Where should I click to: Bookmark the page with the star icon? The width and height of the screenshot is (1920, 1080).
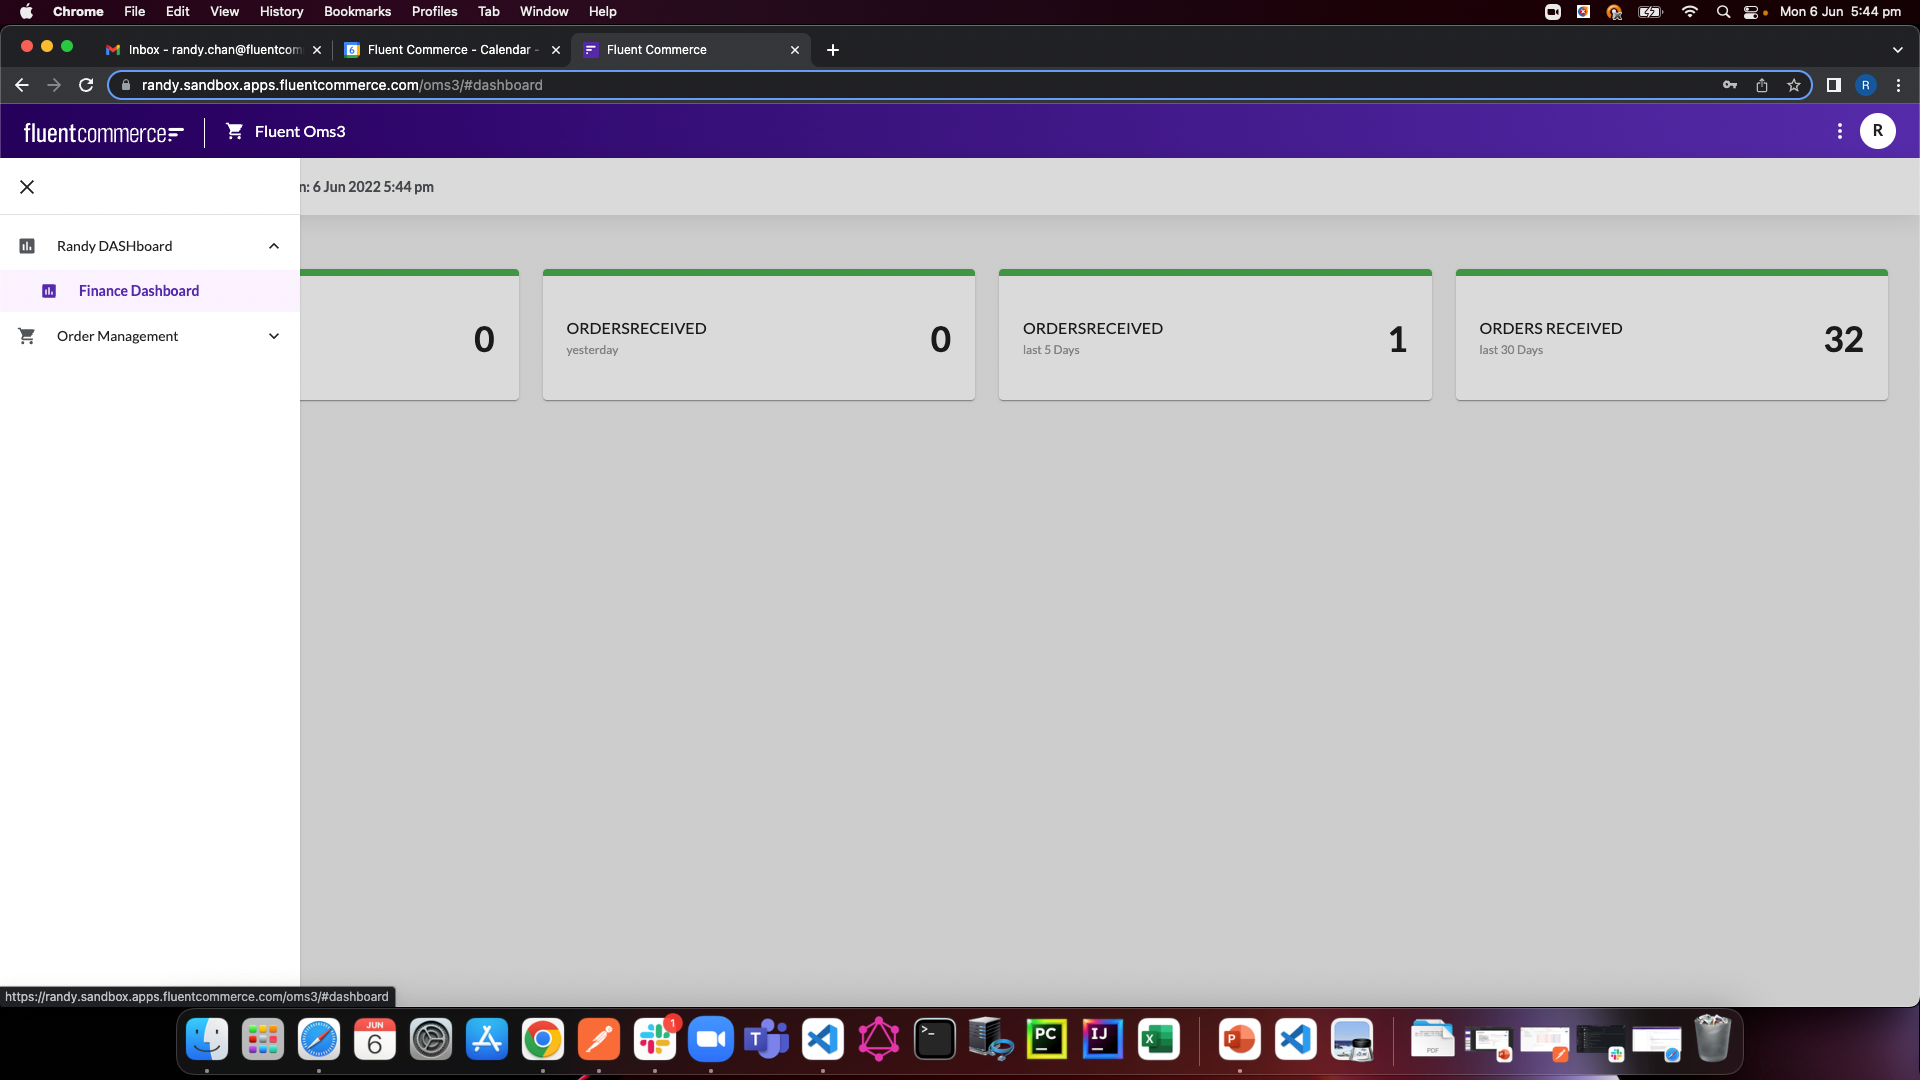click(1794, 85)
